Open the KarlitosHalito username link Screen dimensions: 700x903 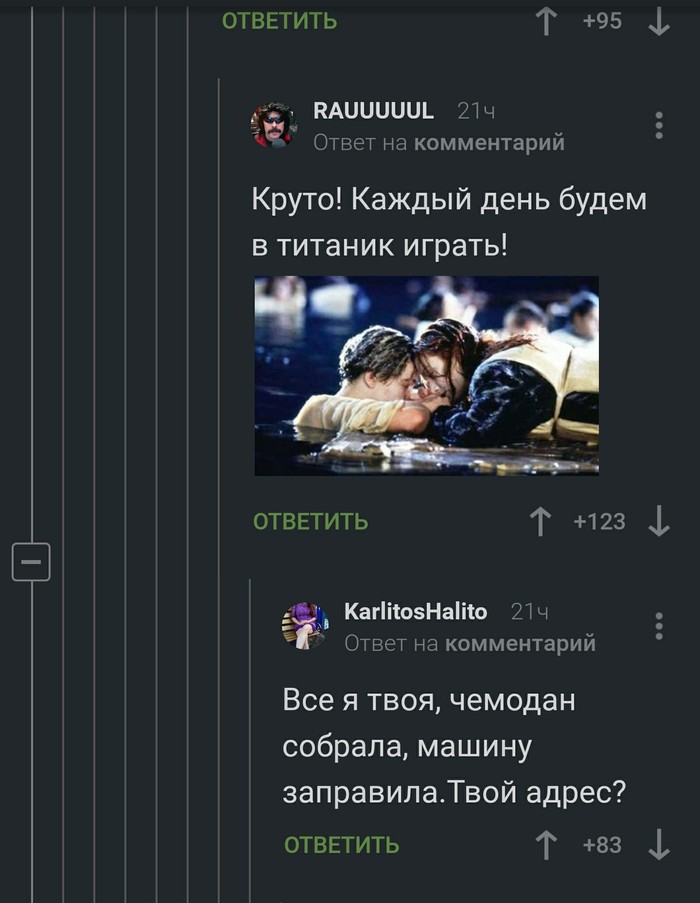click(x=416, y=611)
